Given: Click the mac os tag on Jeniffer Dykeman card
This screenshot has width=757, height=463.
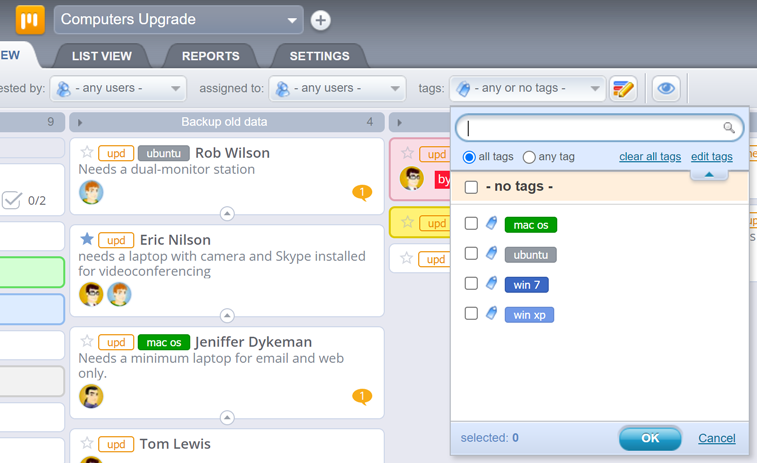Looking at the screenshot, I should pos(164,342).
